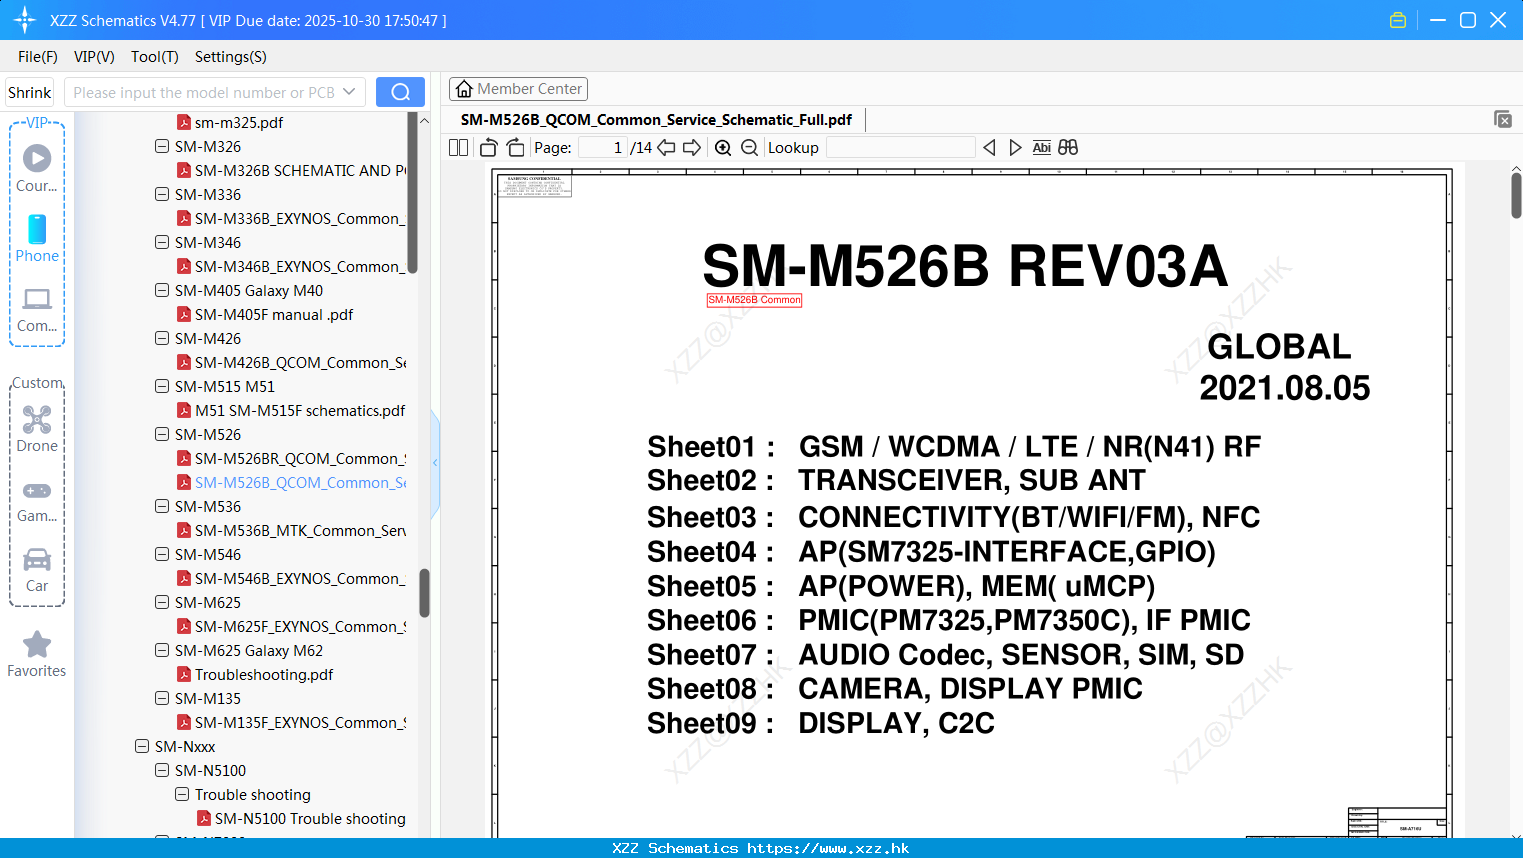
Task: Click the VIP gift icon in title bar
Action: coord(1398,20)
